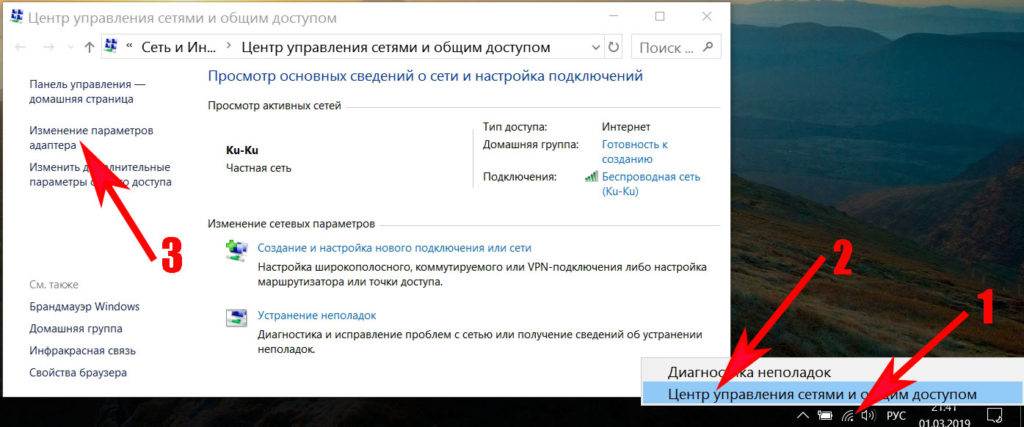Select Центр управления сетями context menu item
1024x427 pixels.
[x=820, y=394]
